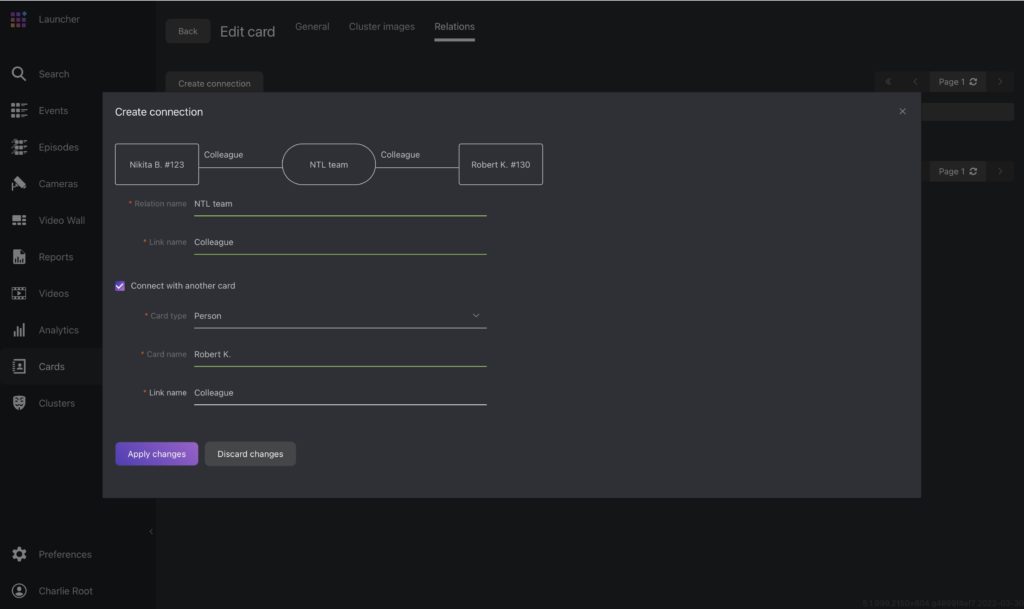Click the Launcher grid icon
Screen dimensions: 1024x609
(17, 18)
